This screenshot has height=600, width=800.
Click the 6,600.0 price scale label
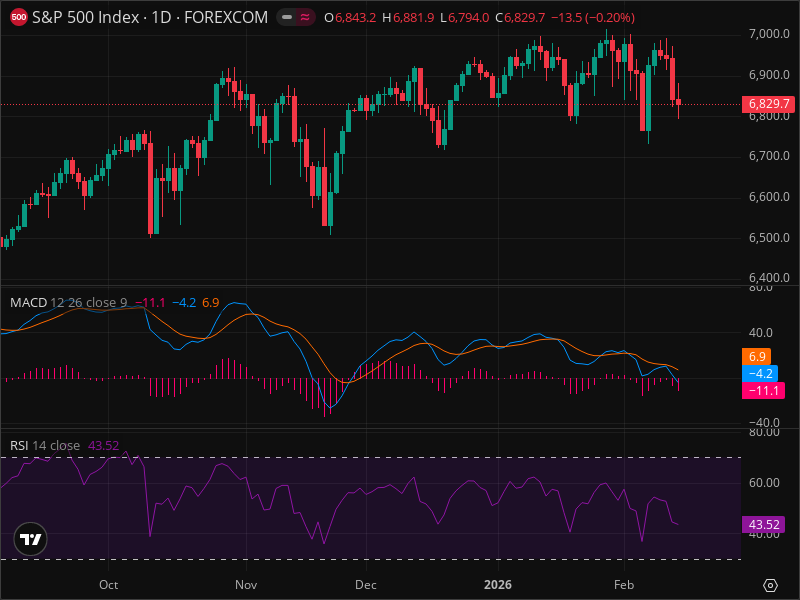(x=769, y=197)
